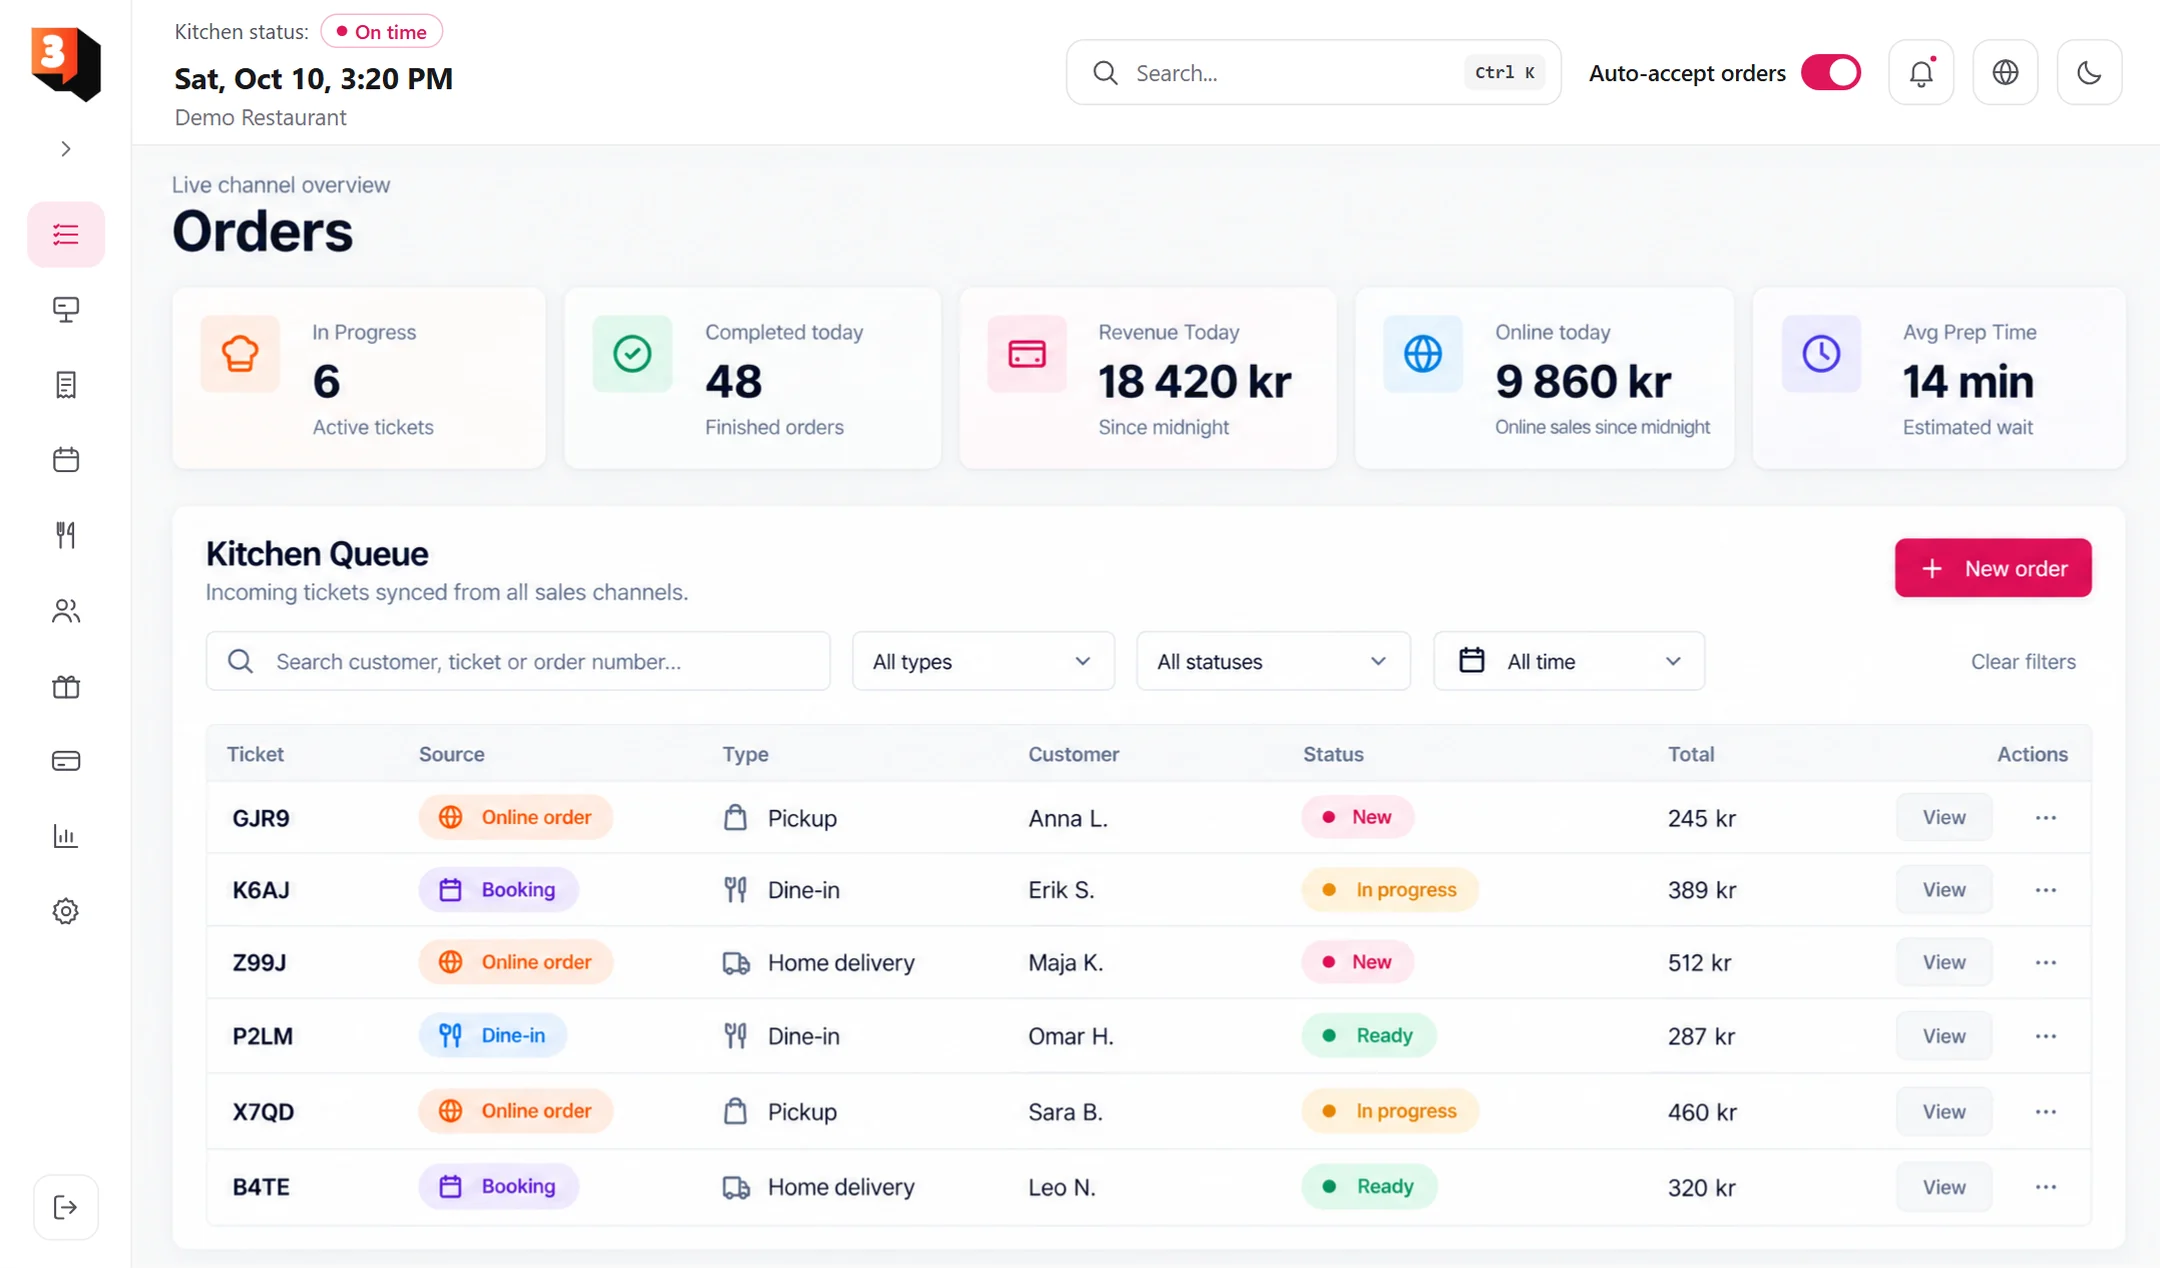This screenshot has width=2160, height=1268.
Task: Open the settings gear sidebar icon
Action: 66,911
